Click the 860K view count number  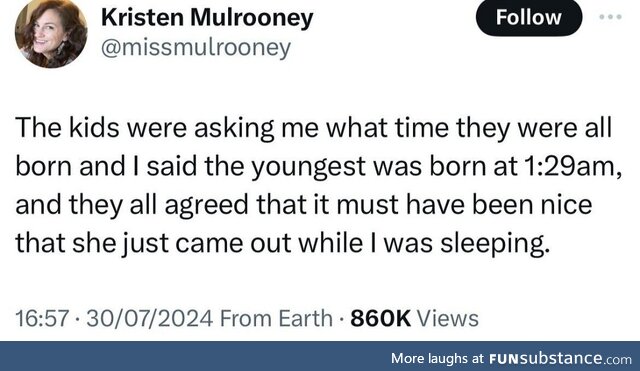tap(380, 318)
